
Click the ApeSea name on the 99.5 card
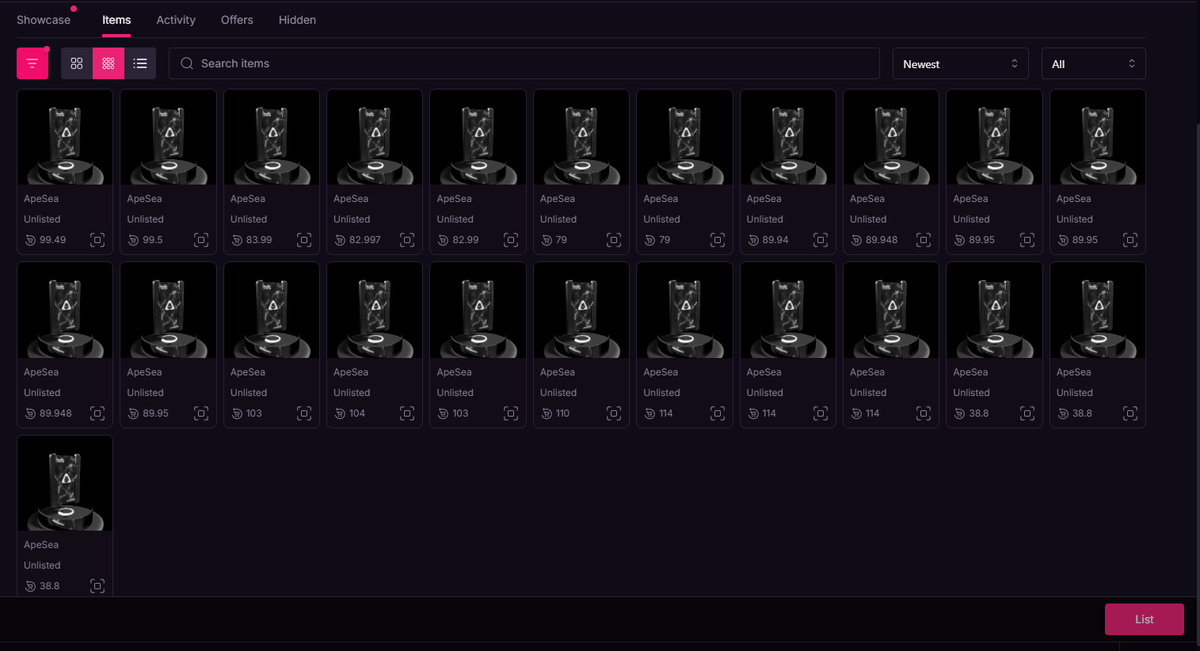click(144, 199)
